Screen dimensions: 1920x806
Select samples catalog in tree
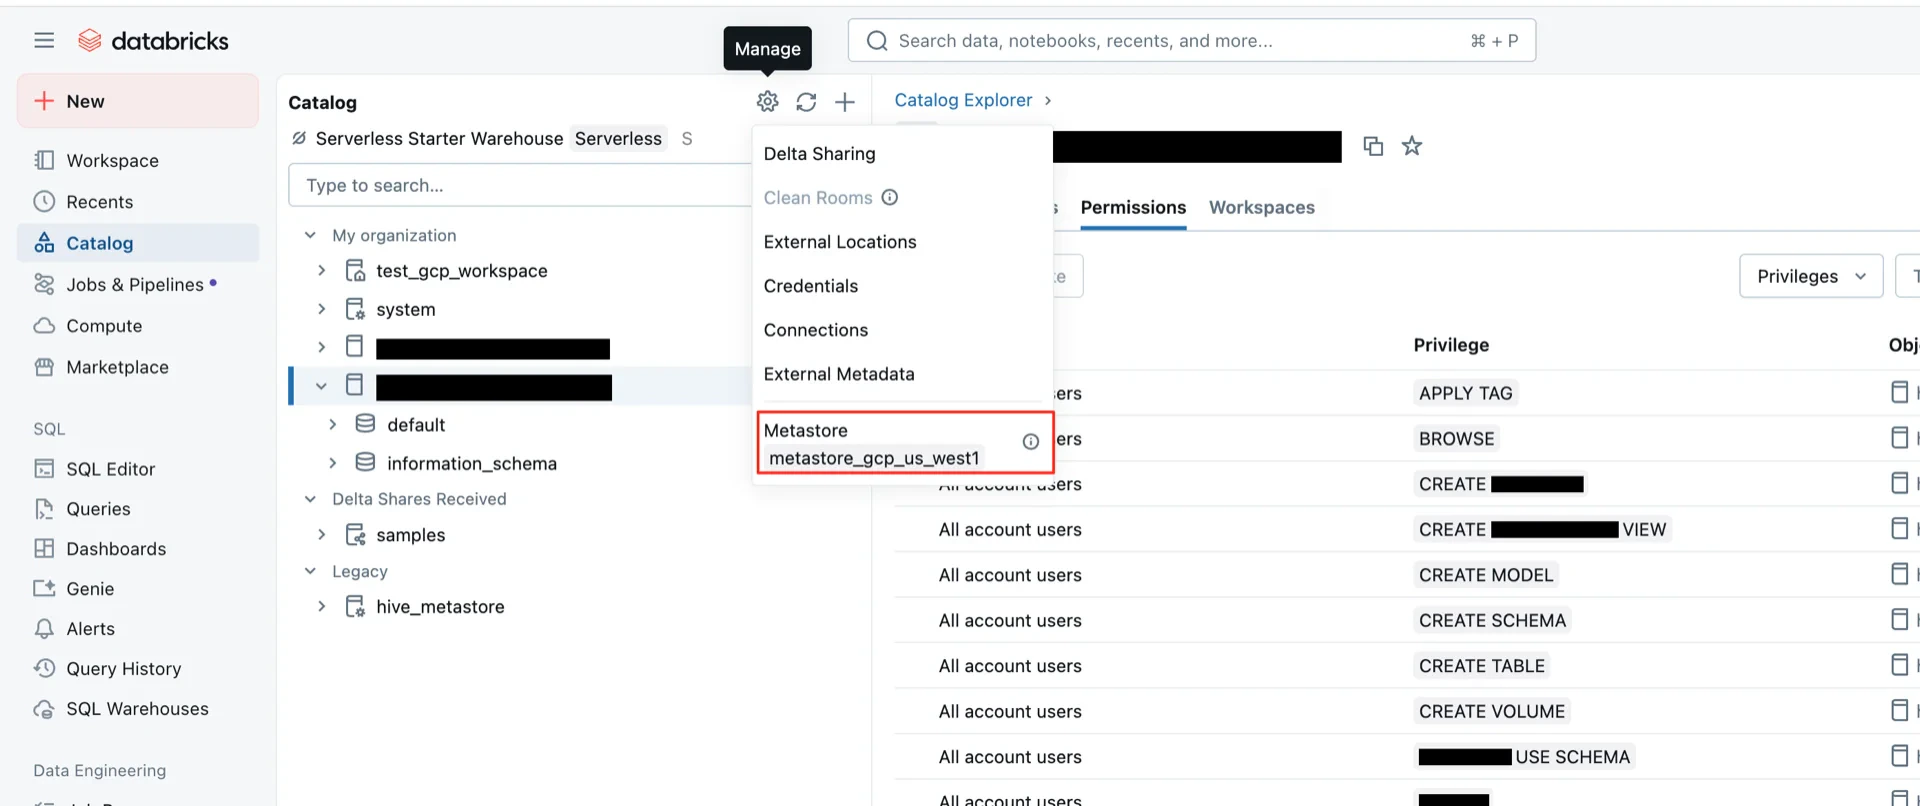pos(410,535)
